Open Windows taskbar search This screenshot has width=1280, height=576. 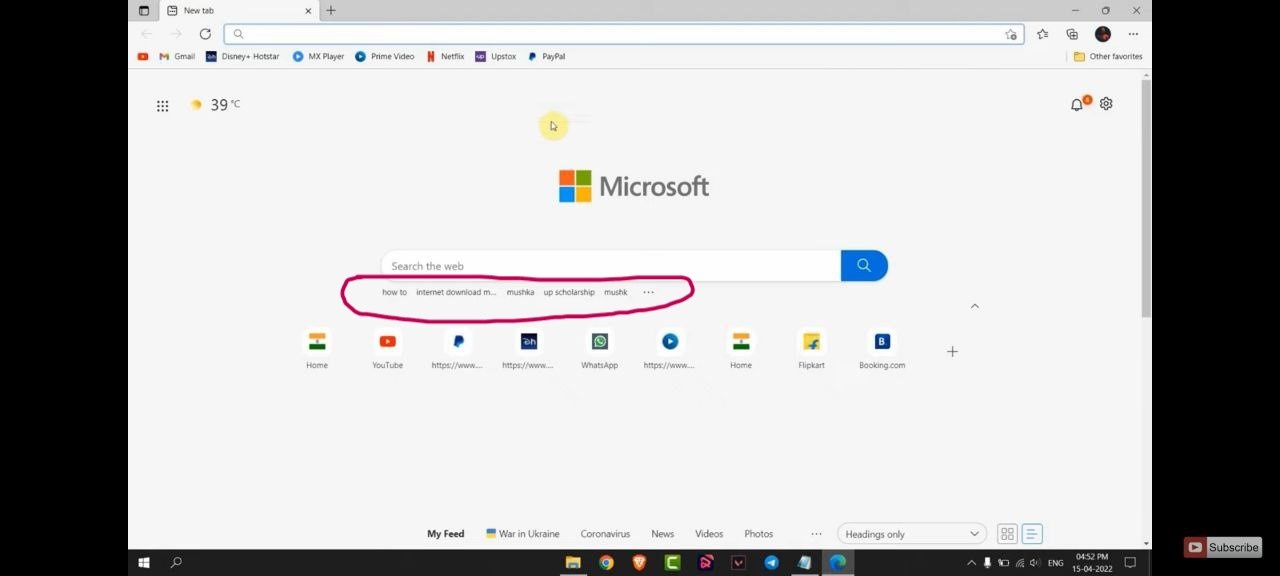point(176,563)
